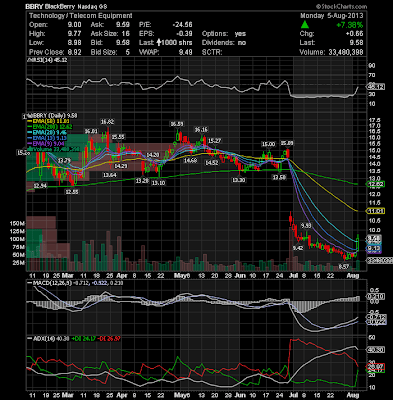393x400 pixels.
Task: Select the Prev Close value 8.92
Action: click(75, 52)
